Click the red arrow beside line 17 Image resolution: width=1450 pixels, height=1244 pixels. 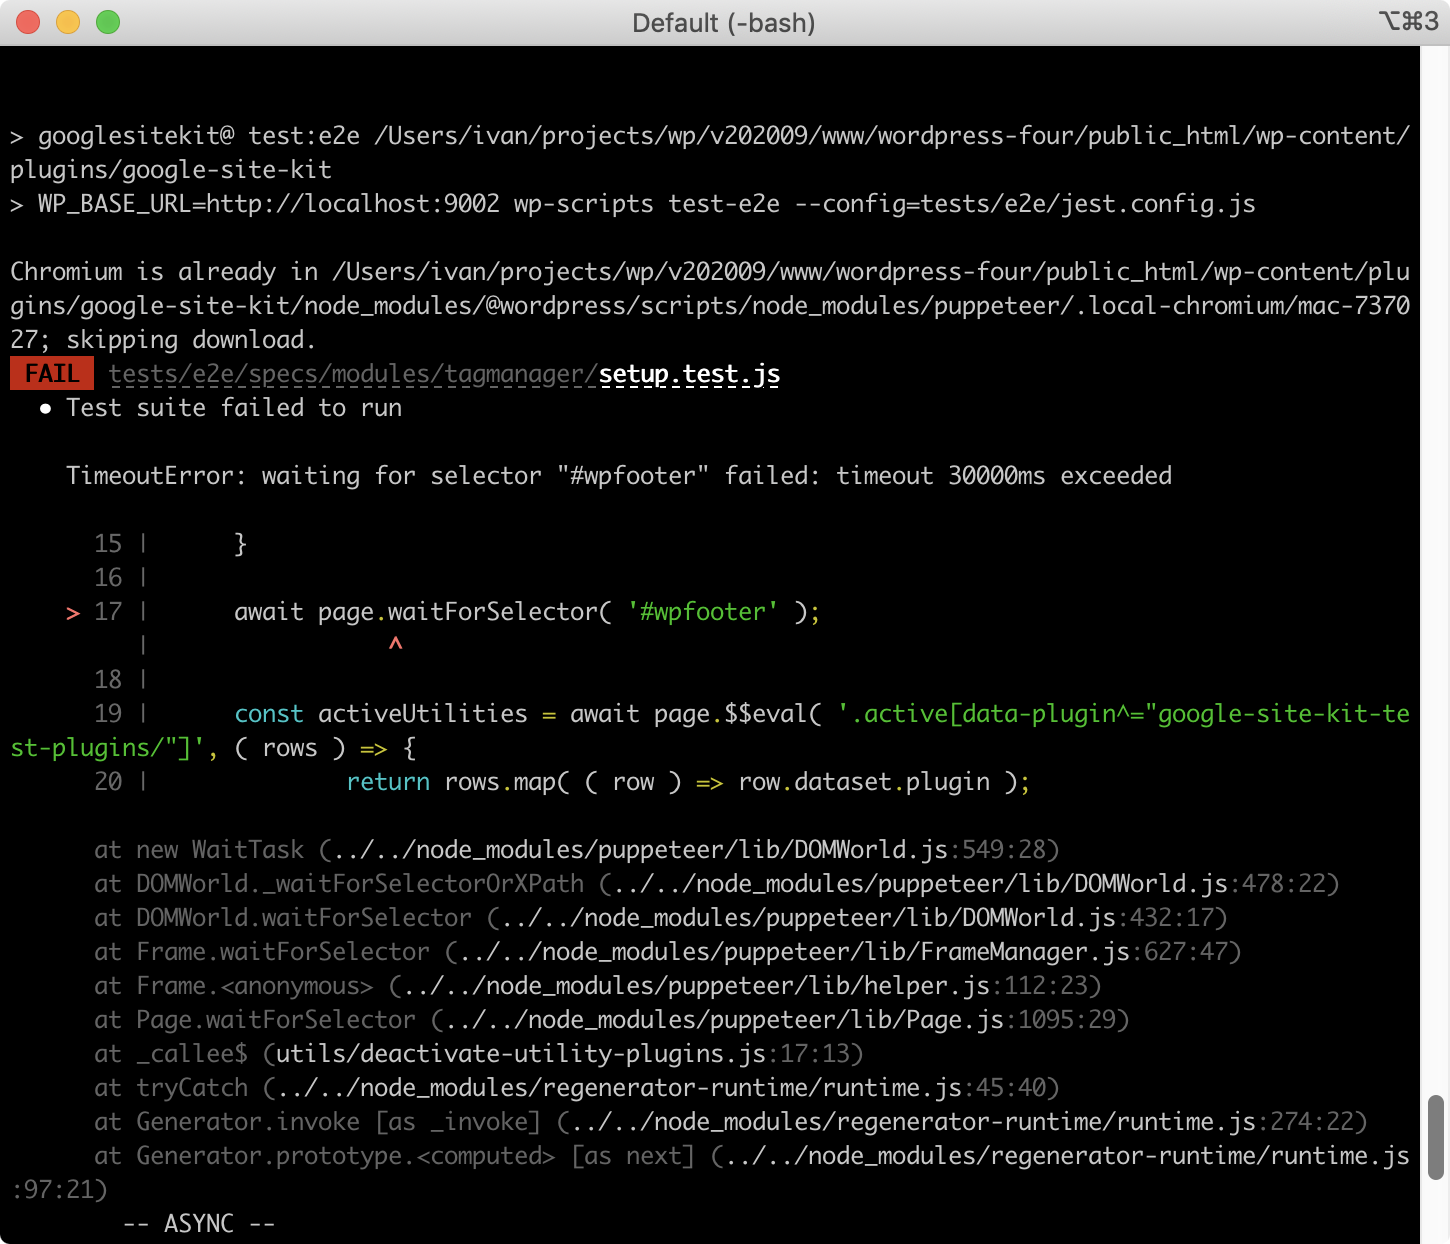coord(72,612)
